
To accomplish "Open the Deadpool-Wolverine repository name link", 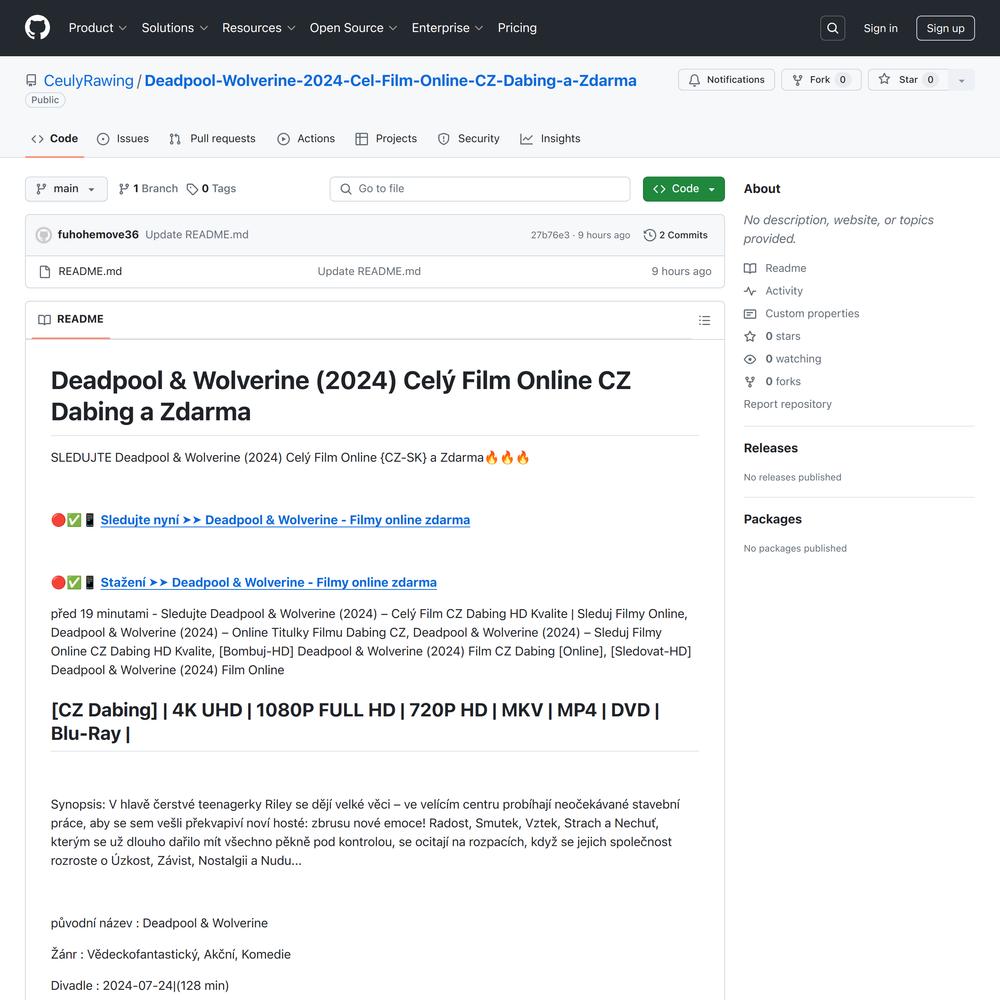I will (390, 81).
